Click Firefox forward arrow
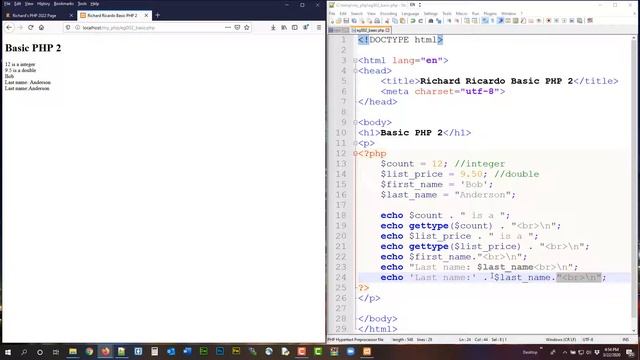The width and height of the screenshot is (640, 360). (x=20, y=27)
